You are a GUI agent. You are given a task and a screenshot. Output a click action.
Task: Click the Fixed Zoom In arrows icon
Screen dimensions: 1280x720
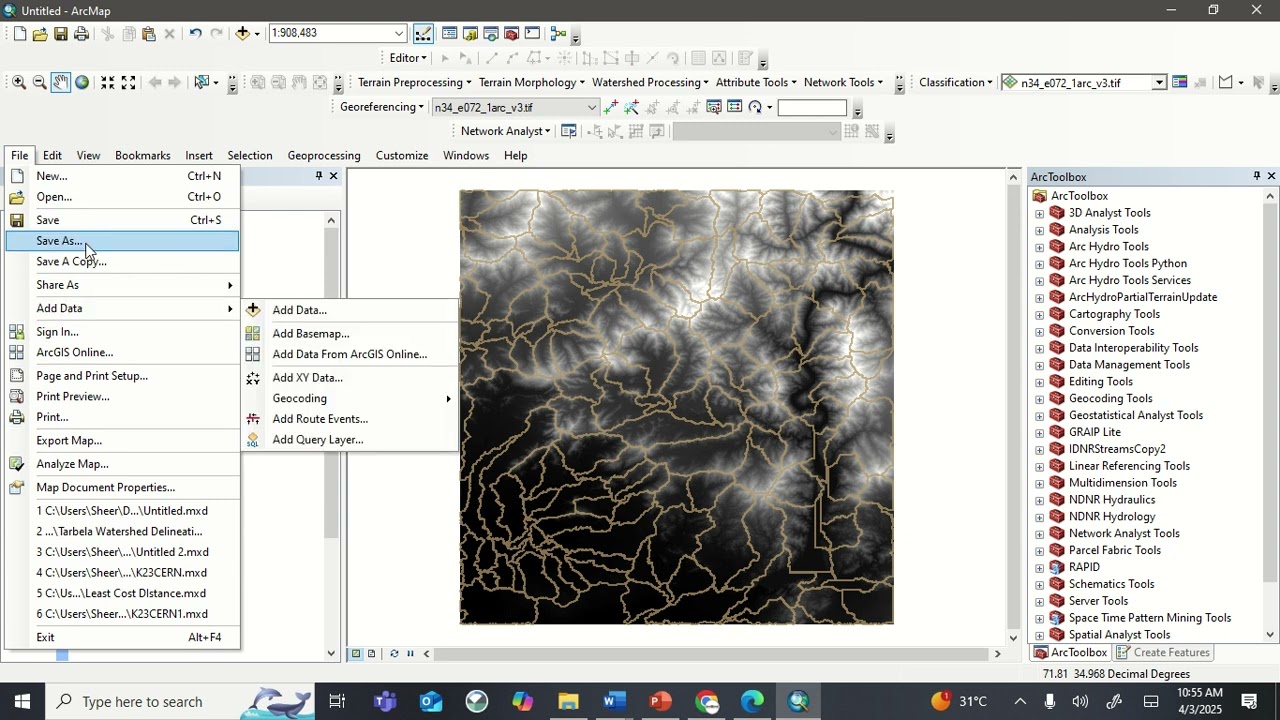point(107,82)
